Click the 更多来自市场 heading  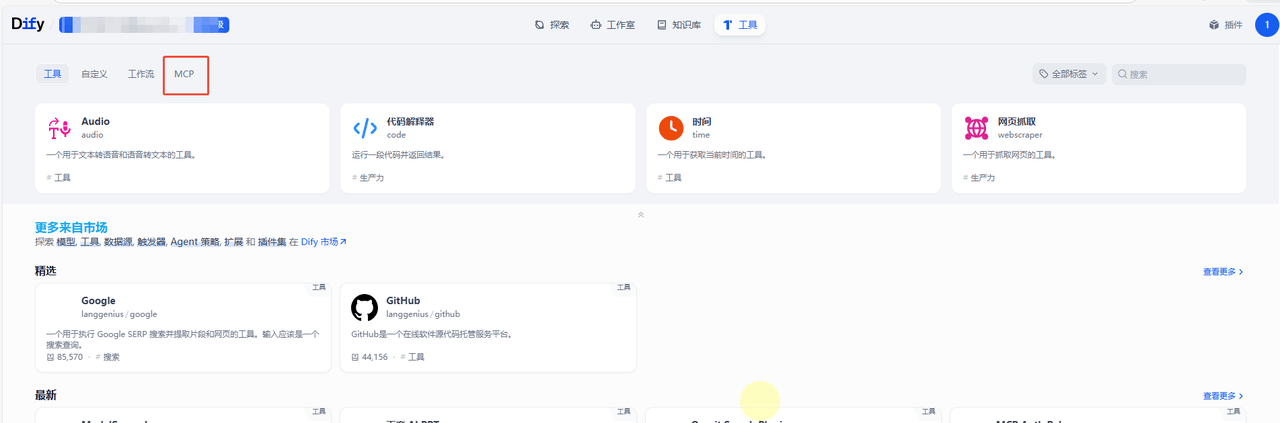71,227
